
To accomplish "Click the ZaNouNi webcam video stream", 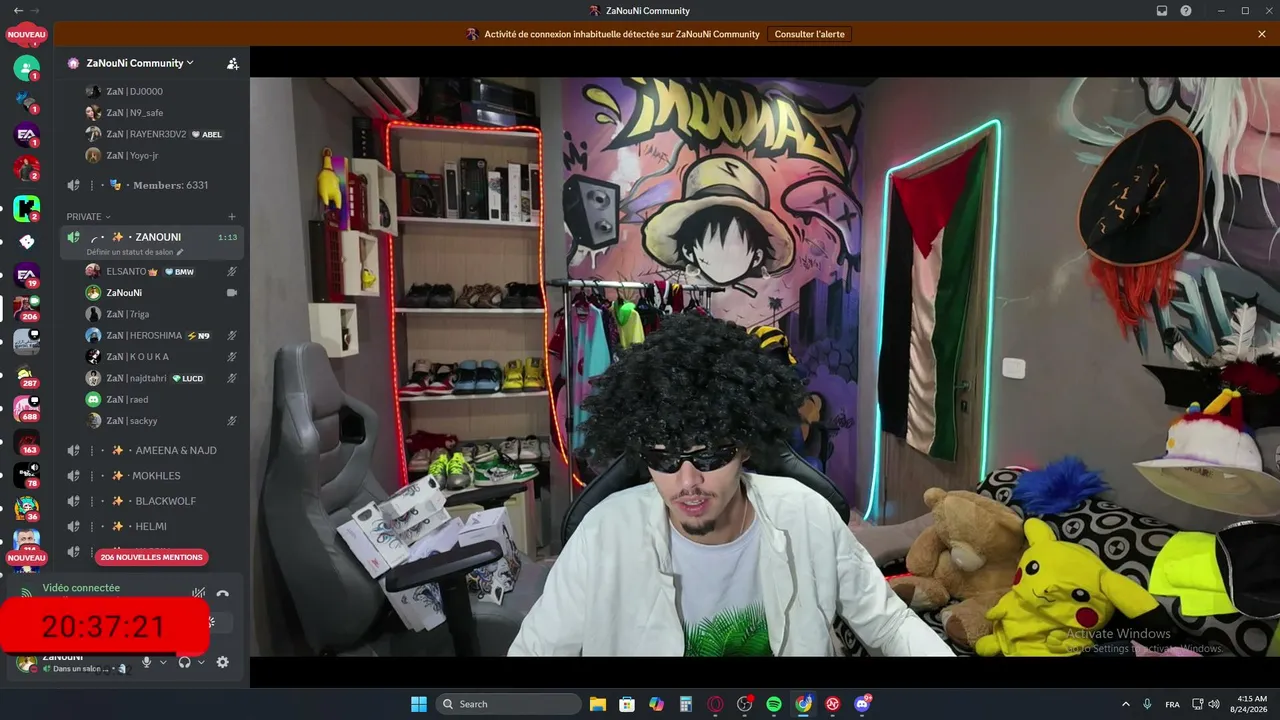I will pos(765,367).
